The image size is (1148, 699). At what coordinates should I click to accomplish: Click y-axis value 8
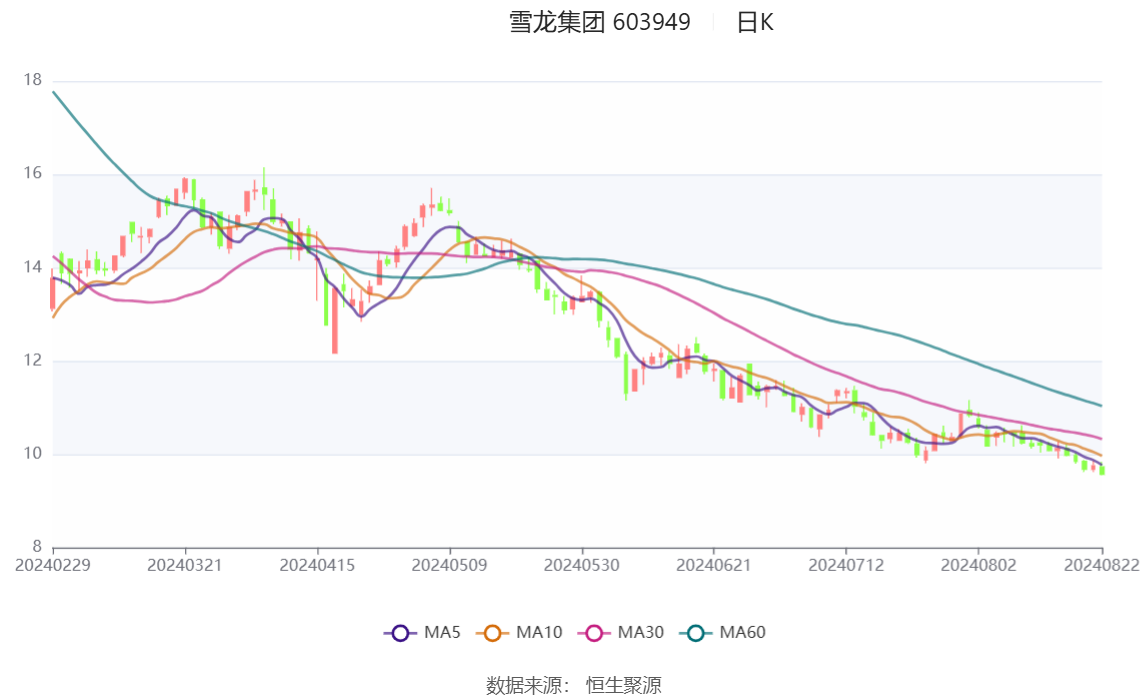click(x=37, y=546)
